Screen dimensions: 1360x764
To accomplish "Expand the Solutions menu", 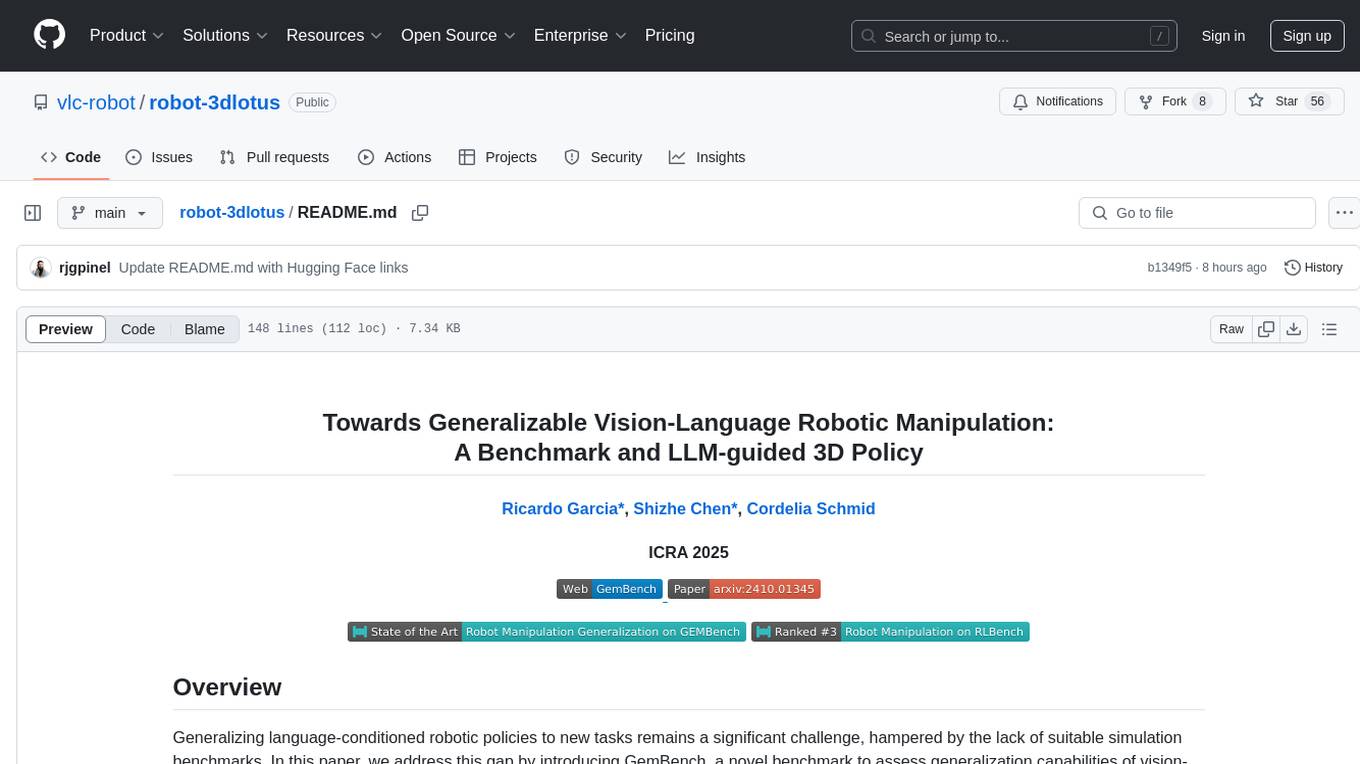I will tap(225, 35).
